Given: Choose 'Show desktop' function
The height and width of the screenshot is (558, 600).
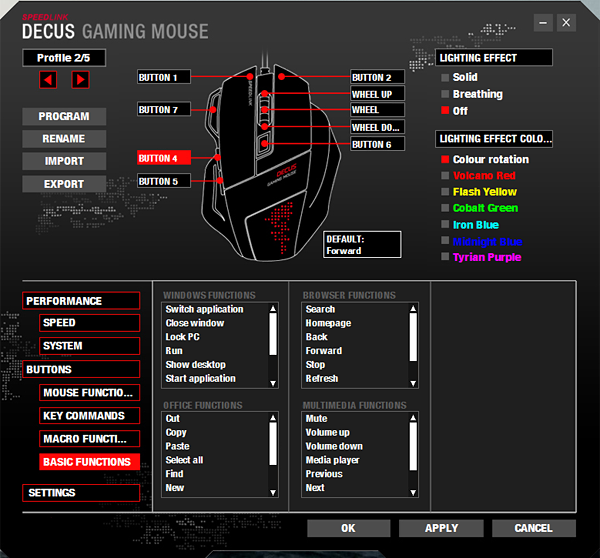Looking at the screenshot, I should pos(196,365).
